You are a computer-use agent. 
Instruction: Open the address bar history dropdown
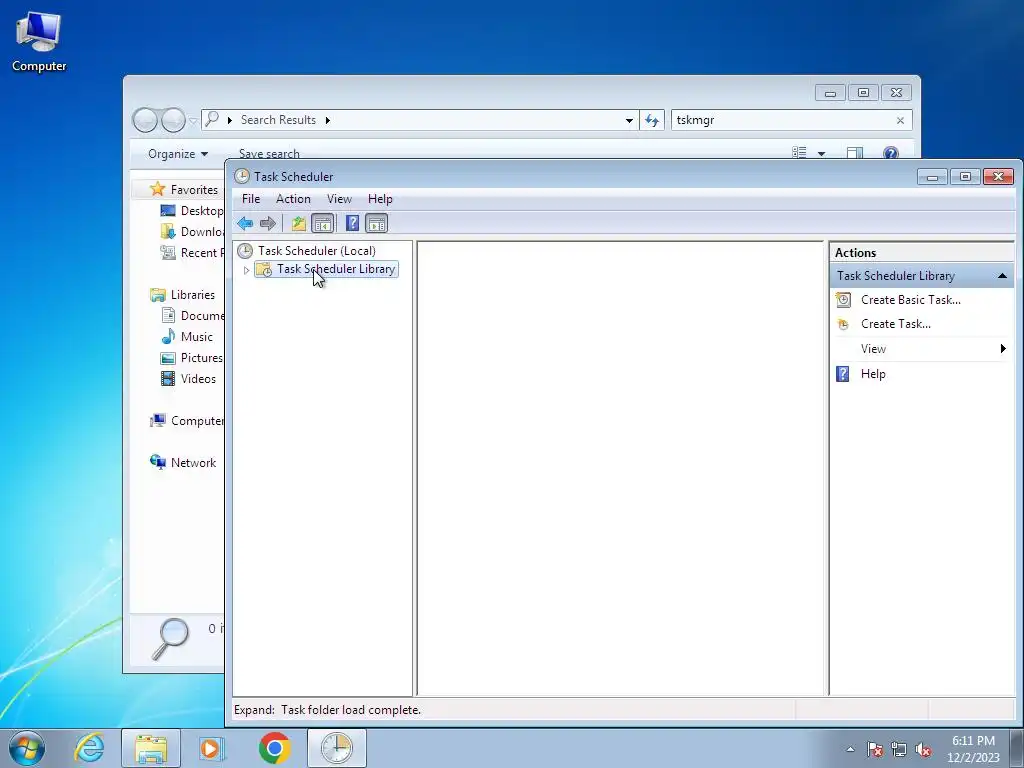(x=629, y=121)
